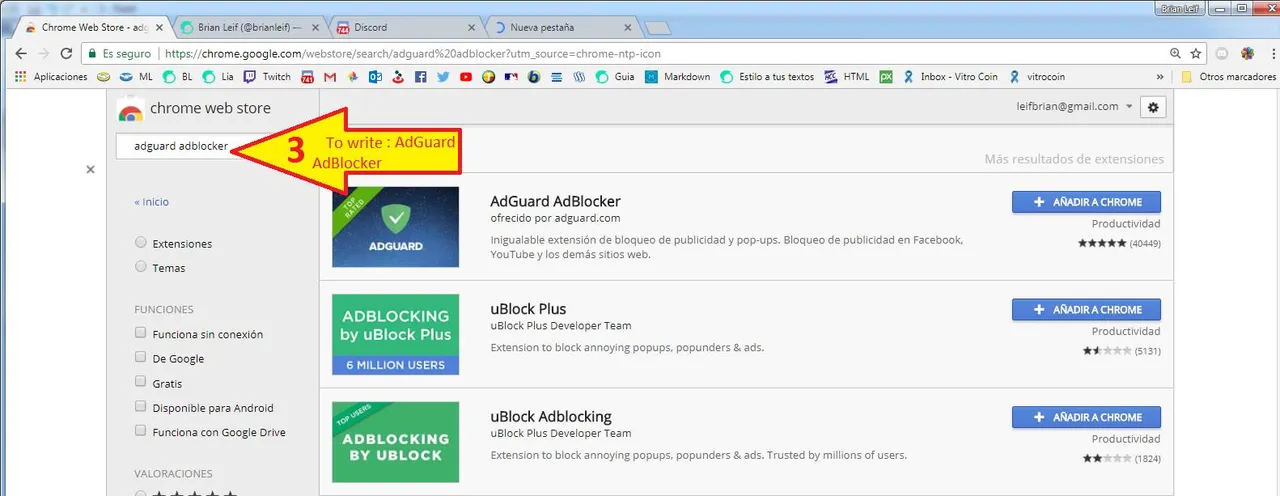The width and height of the screenshot is (1280, 496).
Task: Open the web store settings gear
Action: pyautogui.click(x=1154, y=107)
